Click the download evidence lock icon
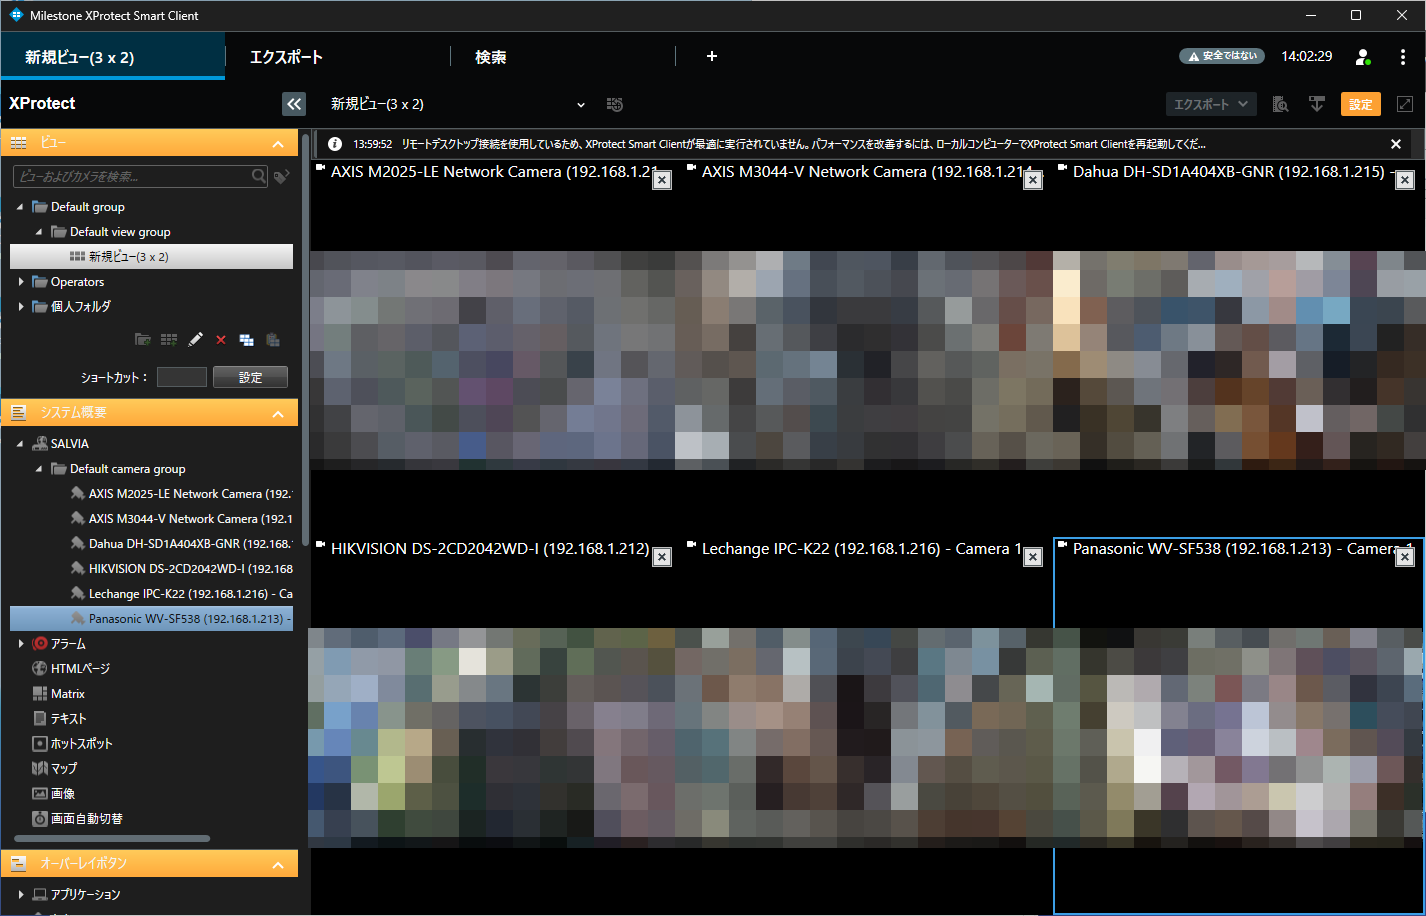Viewport: 1426px width, 916px height. 1317,104
